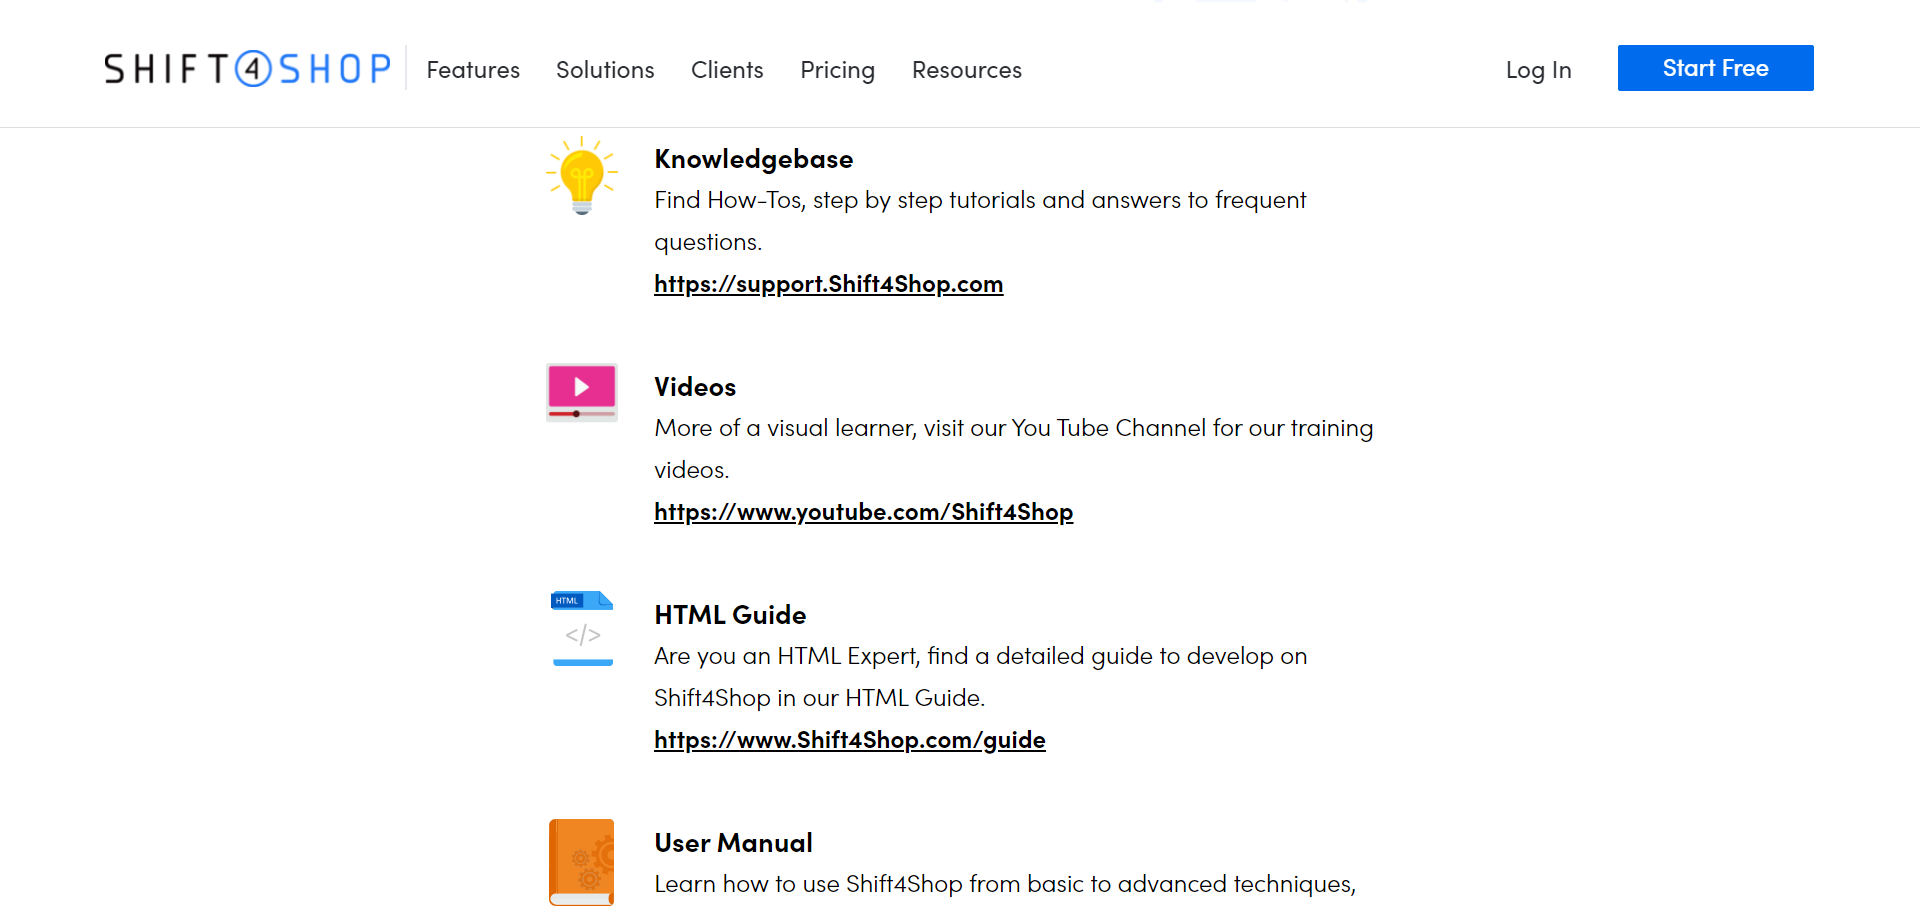The width and height of the screenshot is (1920, 914).
Task: Click the orange User Manual book icon
Action: pyautogui.click(x=582, y=862)
